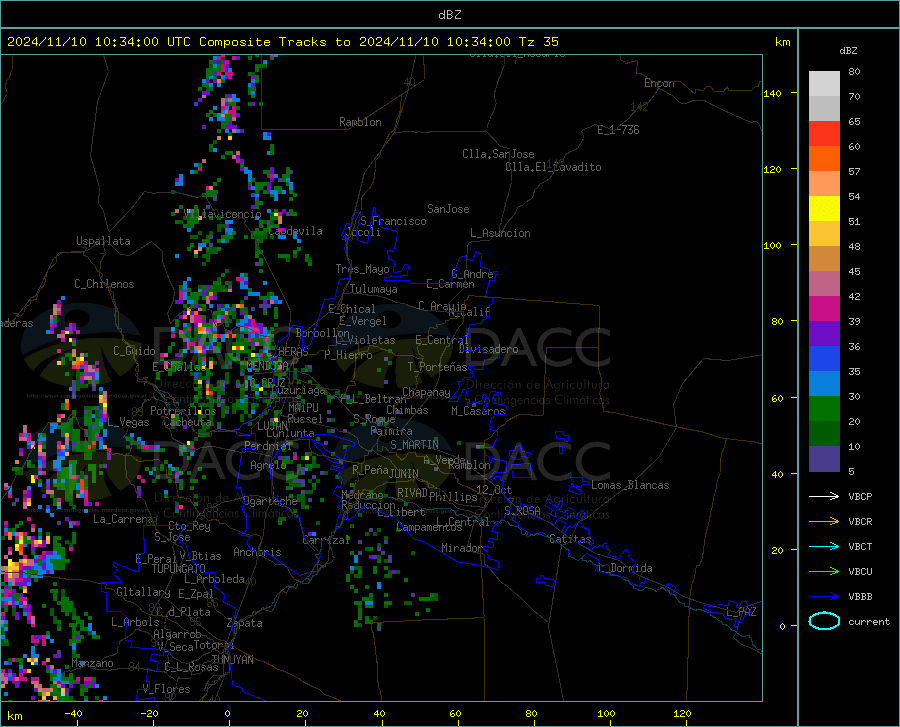The image size is (900, 727).
Task: Click the 'L_Vegas' map label
Action: (128, 422)
